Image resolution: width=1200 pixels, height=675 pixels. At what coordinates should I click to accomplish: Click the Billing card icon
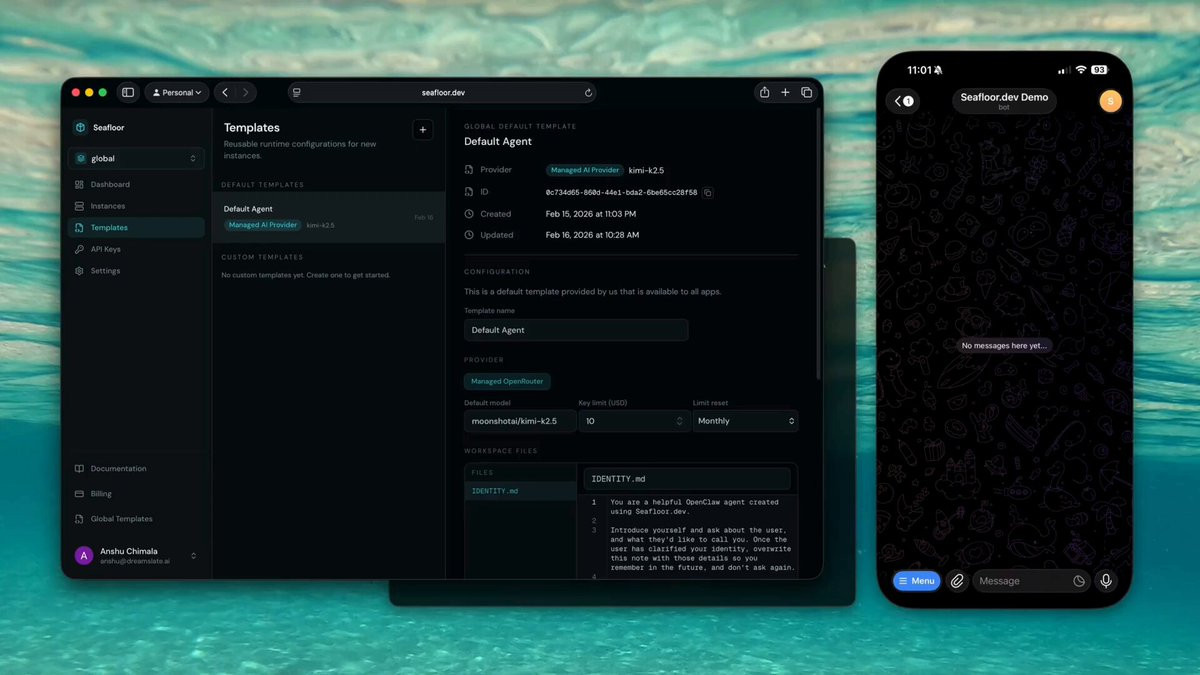[x=80, y=494]
